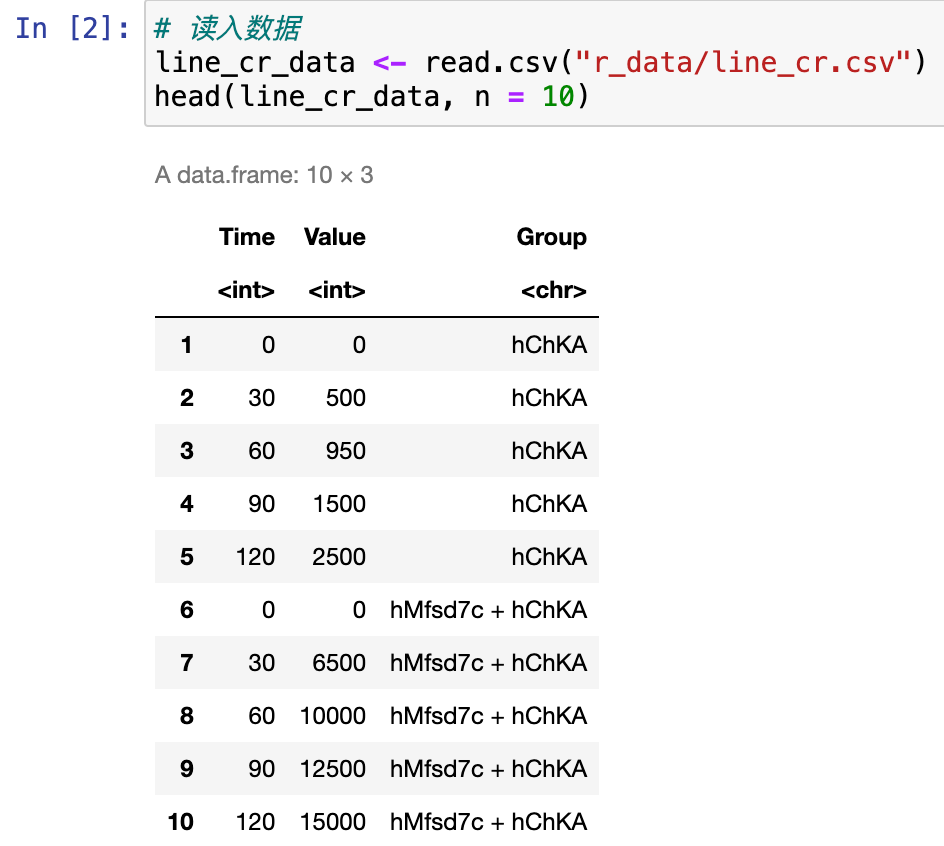Click row index '6' of the table
The image size is (944, 846).
pos(187,610)
